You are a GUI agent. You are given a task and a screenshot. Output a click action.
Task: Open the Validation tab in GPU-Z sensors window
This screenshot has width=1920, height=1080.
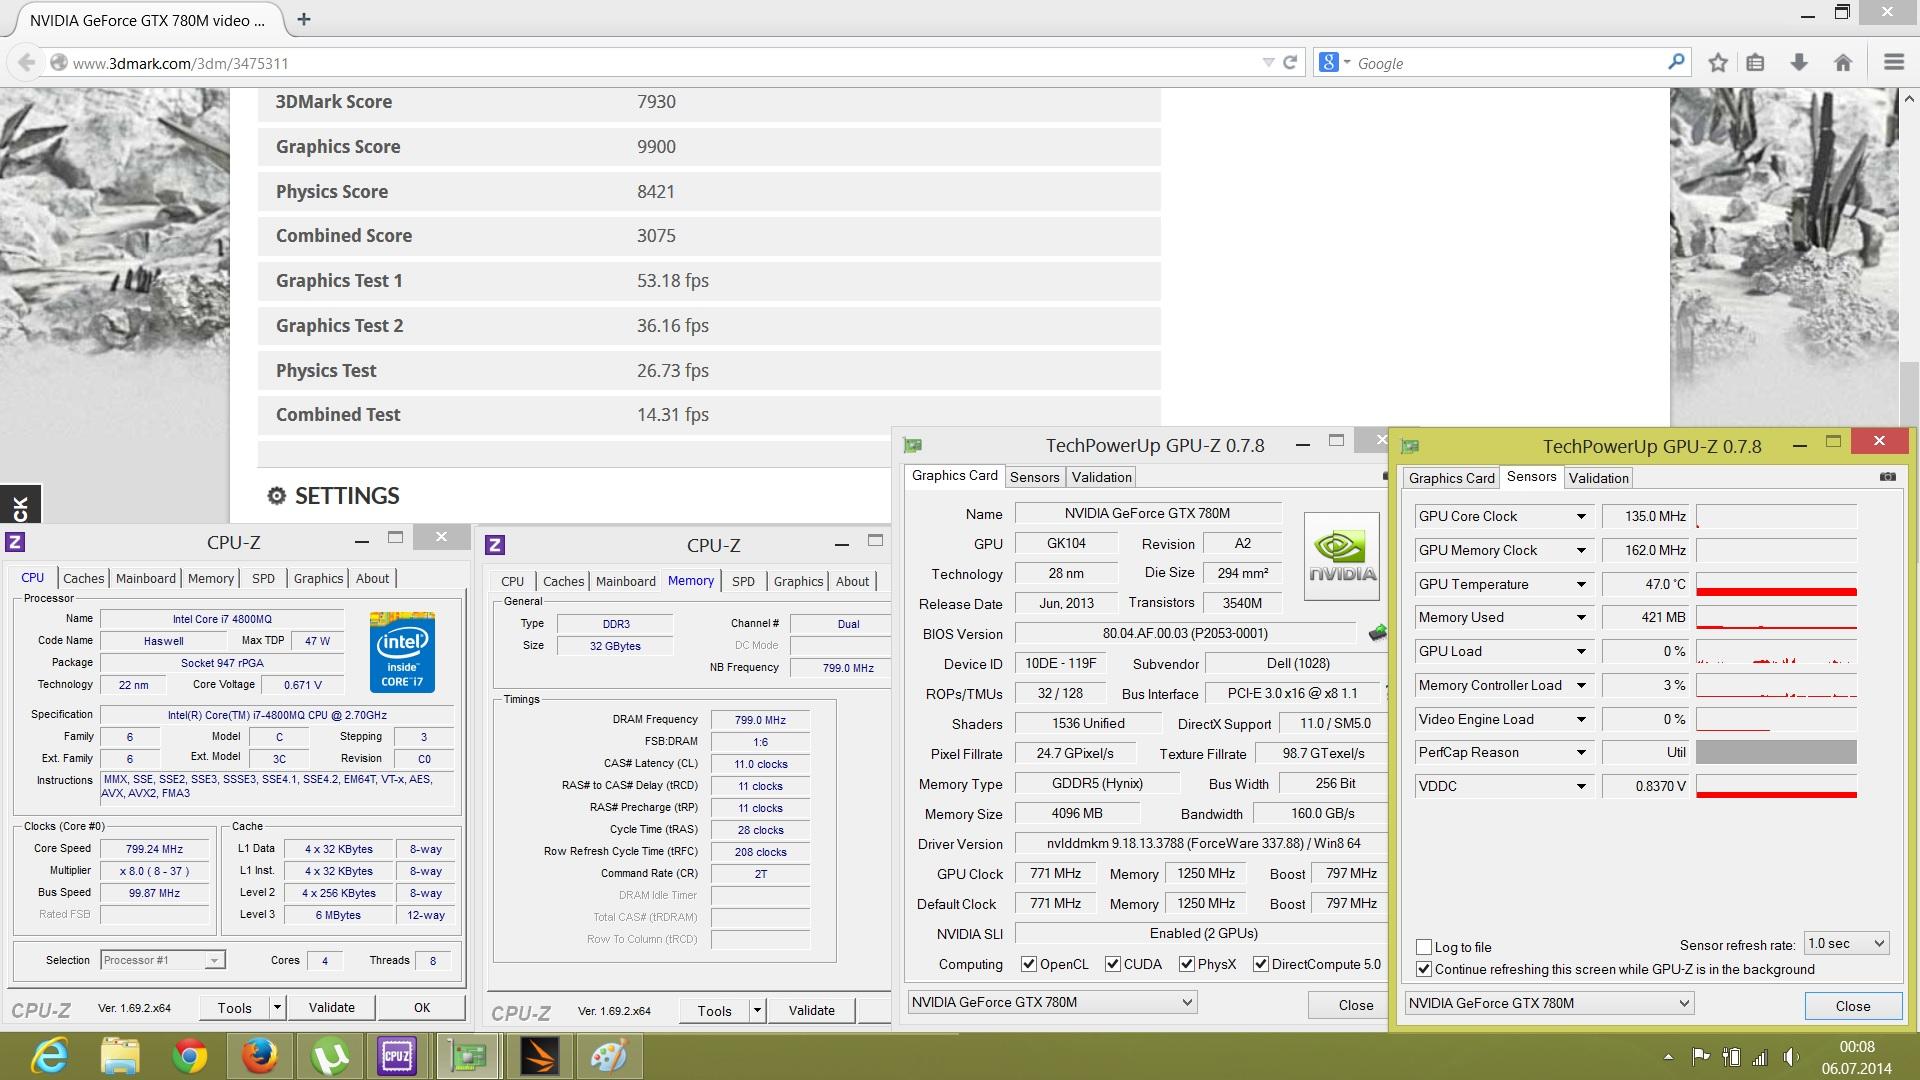(x=1598, y=478)
